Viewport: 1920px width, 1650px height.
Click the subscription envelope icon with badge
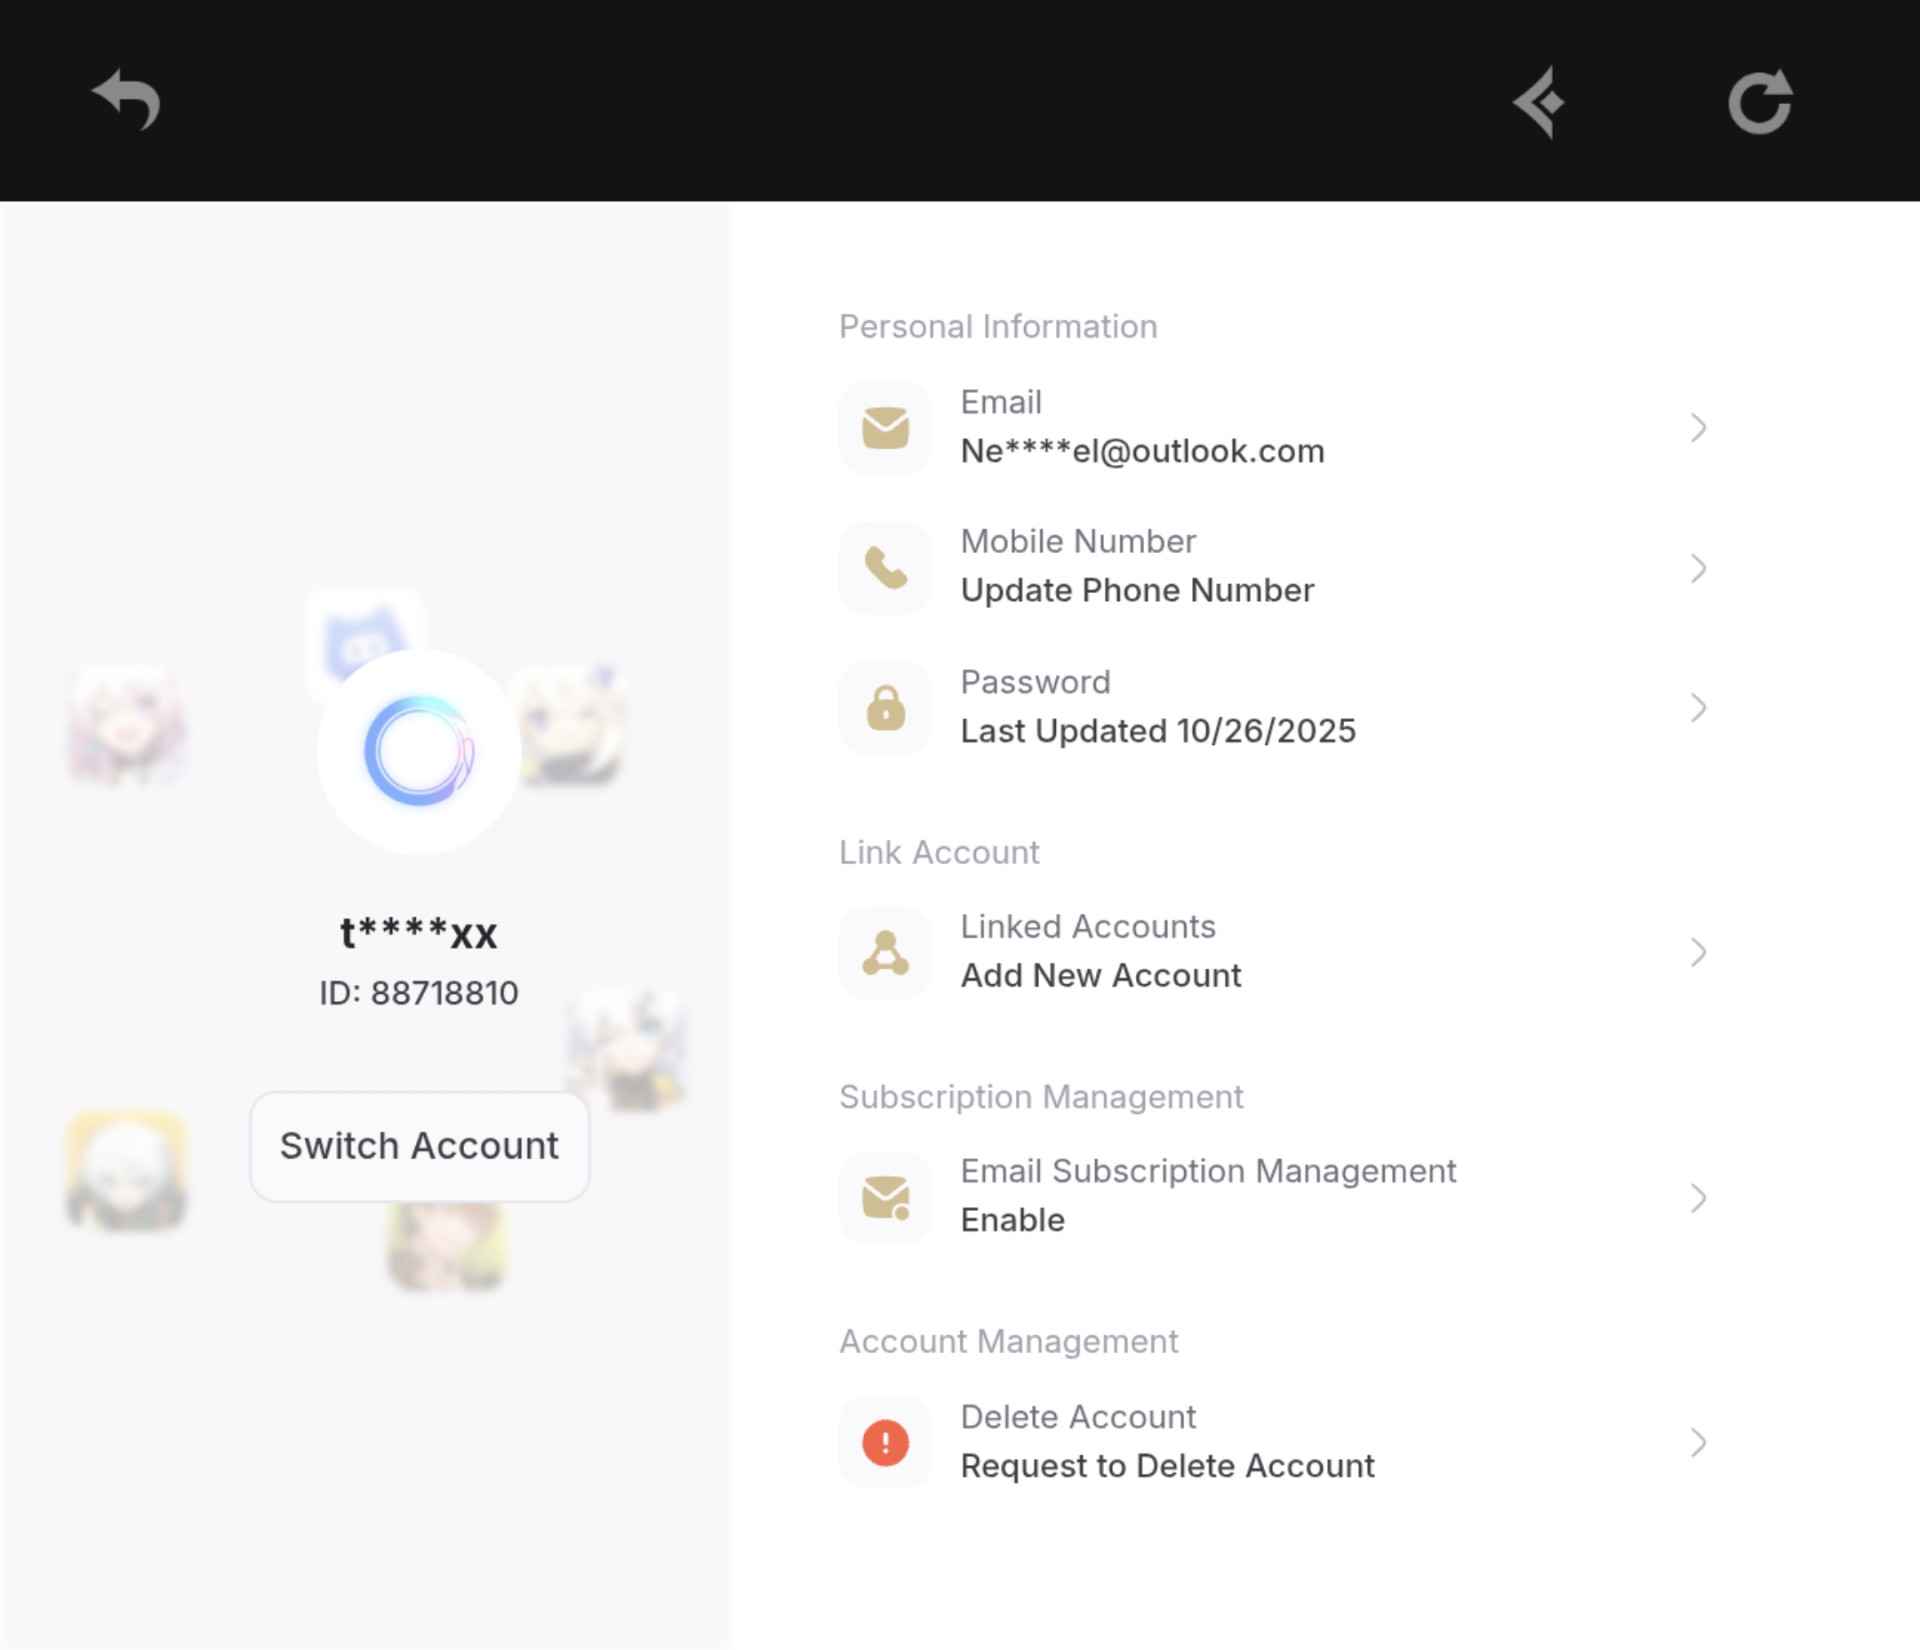[x=884, y=1196]
